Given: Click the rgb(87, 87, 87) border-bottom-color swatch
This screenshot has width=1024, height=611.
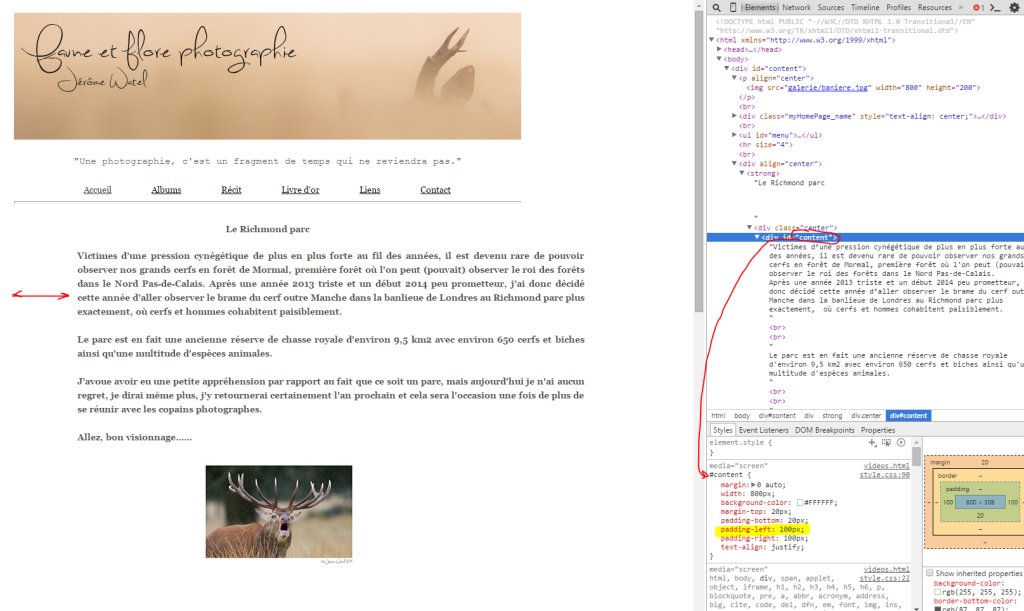Looking at the screenshot, I should 938,609.
